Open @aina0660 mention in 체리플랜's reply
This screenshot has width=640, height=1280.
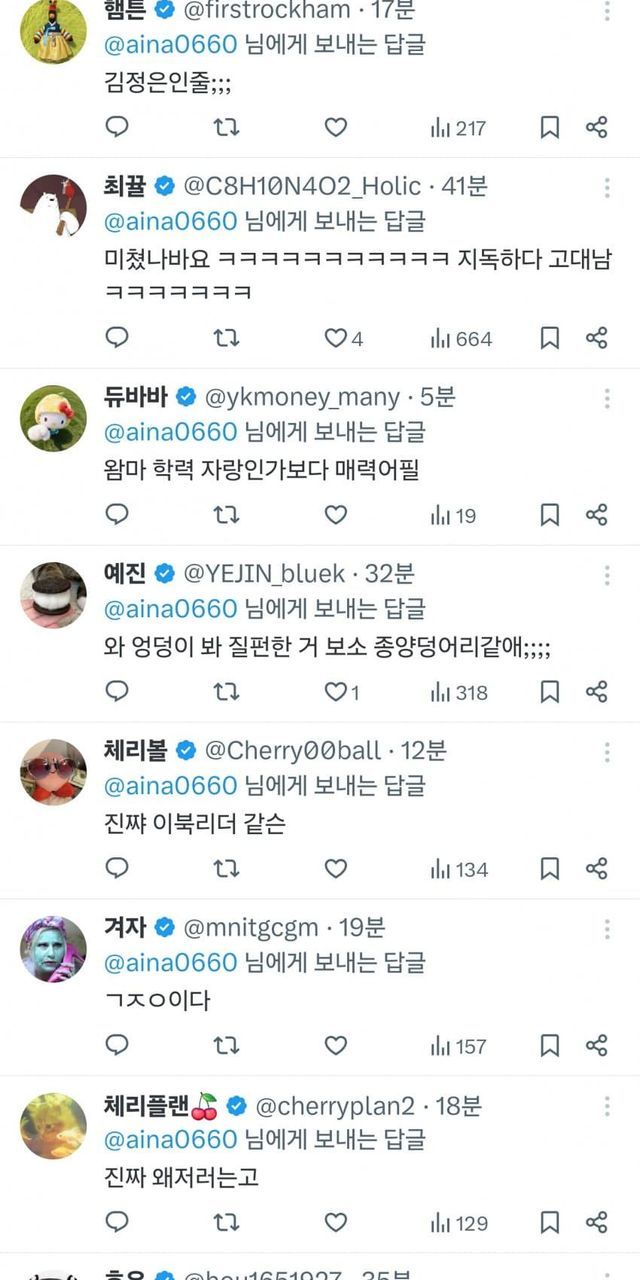170,1139
